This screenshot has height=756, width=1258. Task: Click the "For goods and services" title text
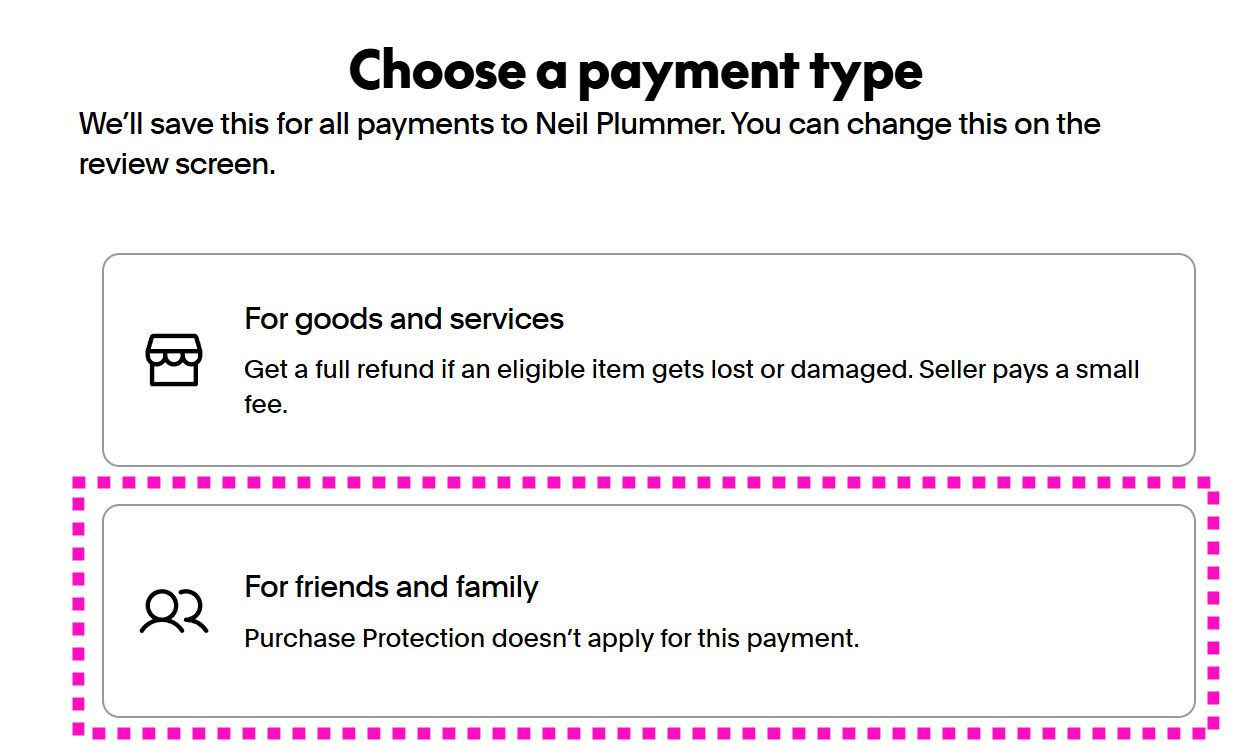click(404, 319)
